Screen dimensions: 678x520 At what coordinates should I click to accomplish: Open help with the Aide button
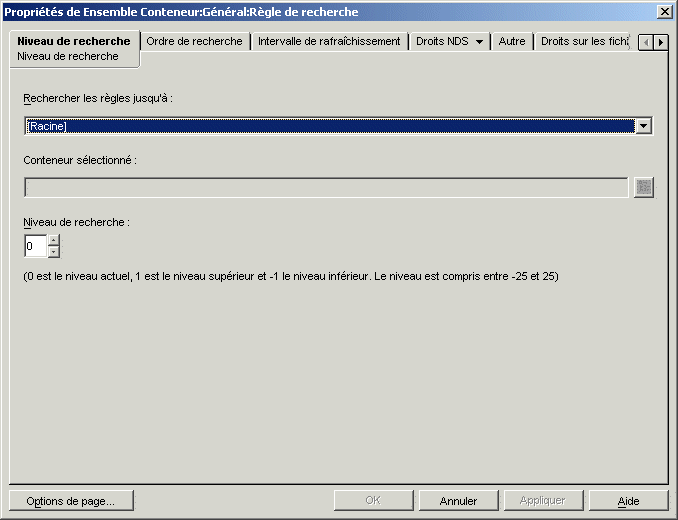click(x=628, y=501)
